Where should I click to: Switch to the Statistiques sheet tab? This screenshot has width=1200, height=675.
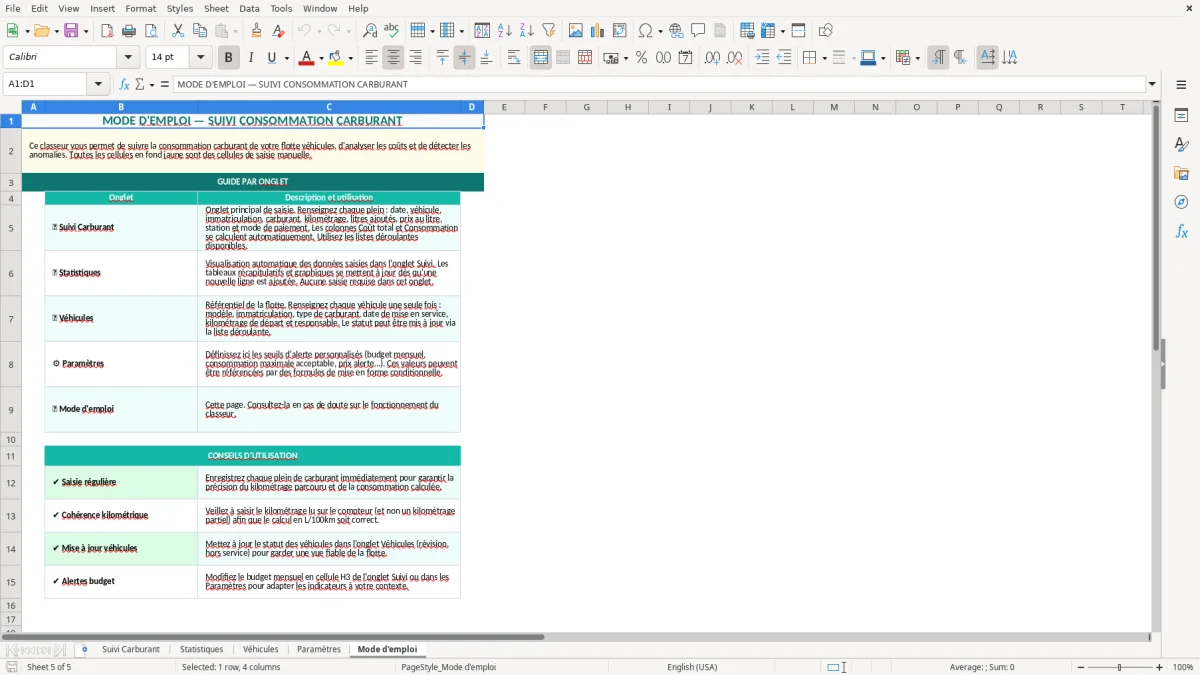pyautogui.click(x=201, y=649)
